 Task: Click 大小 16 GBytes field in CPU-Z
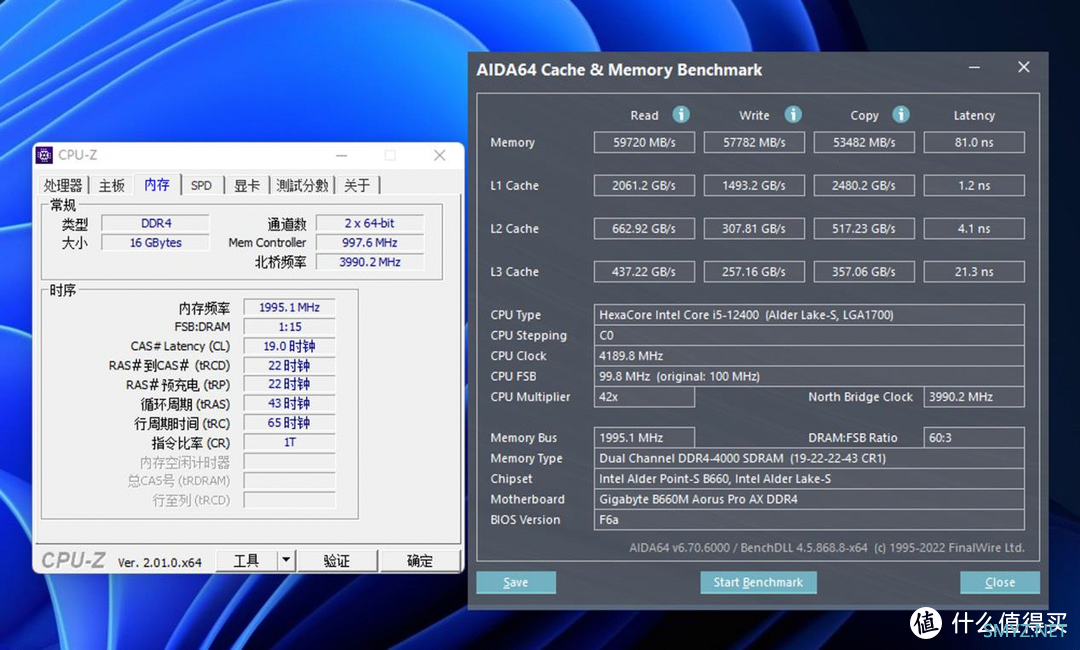coord(156,242)
